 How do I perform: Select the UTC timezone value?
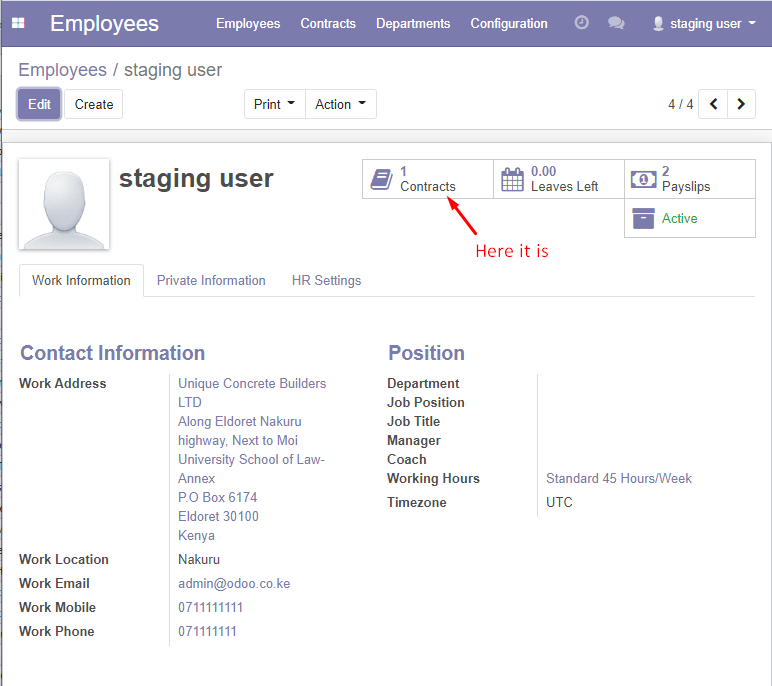[x=559, y=502]
